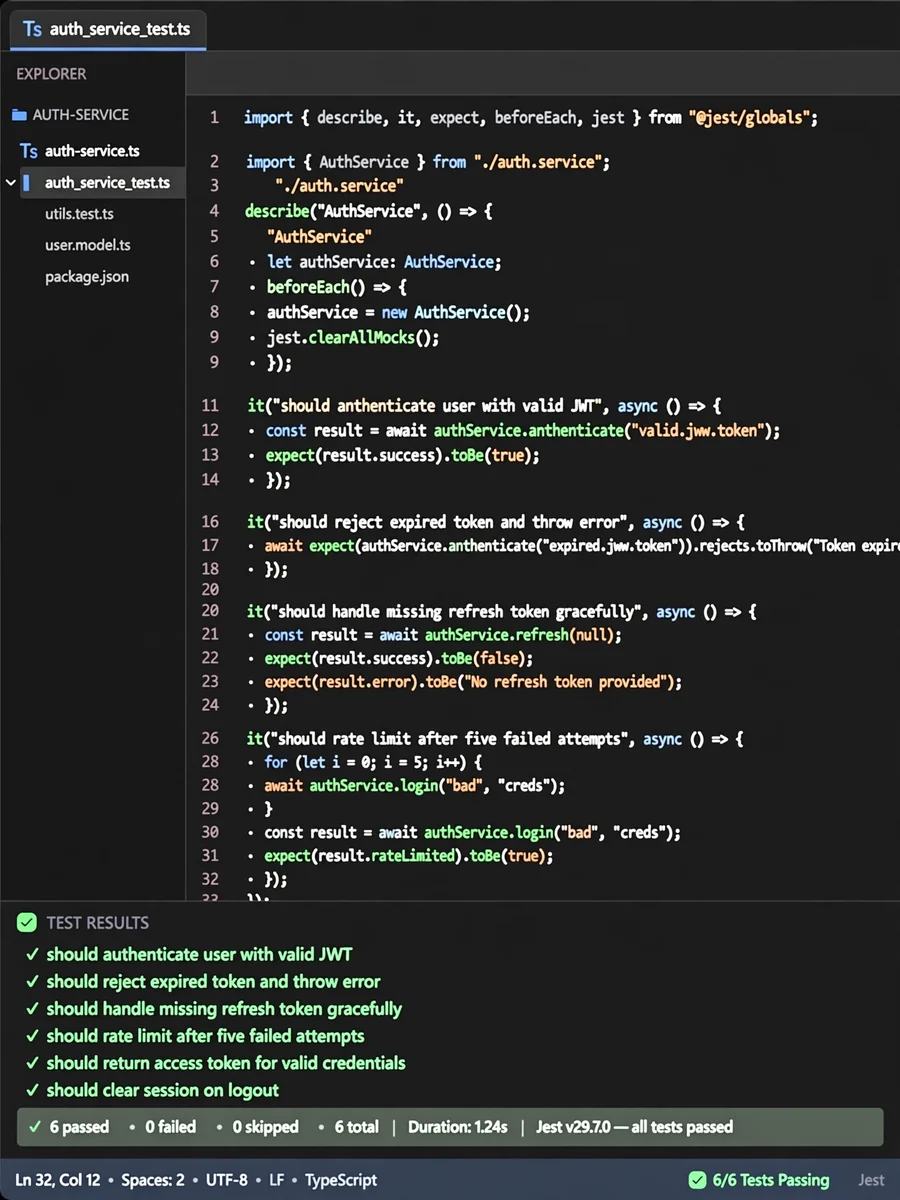Image resolution: width=900 pixels, height=1200 pixels.
Task: Open auth-service.ts in the explorer
Action: [92, 151]
